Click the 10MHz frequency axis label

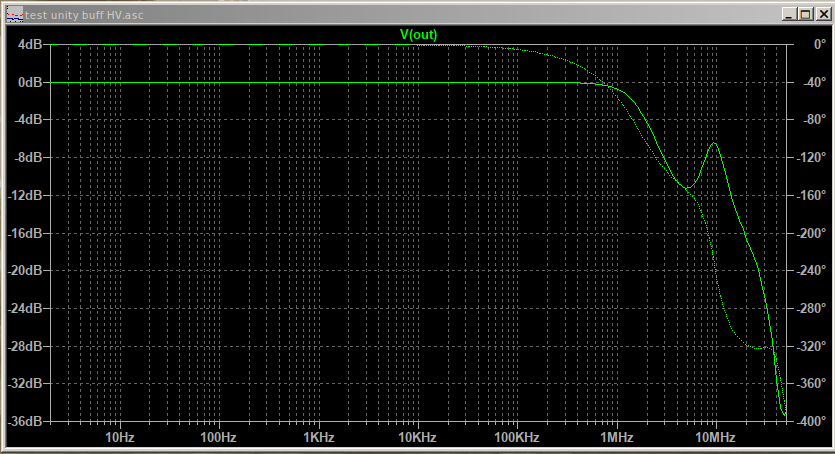(x=715, y=438)
